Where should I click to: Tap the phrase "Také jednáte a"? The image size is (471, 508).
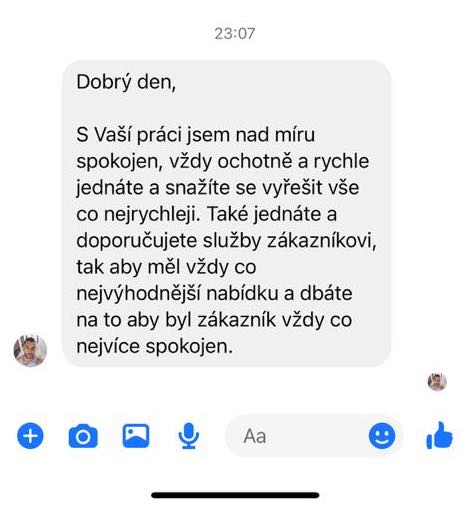coord(272,214)
